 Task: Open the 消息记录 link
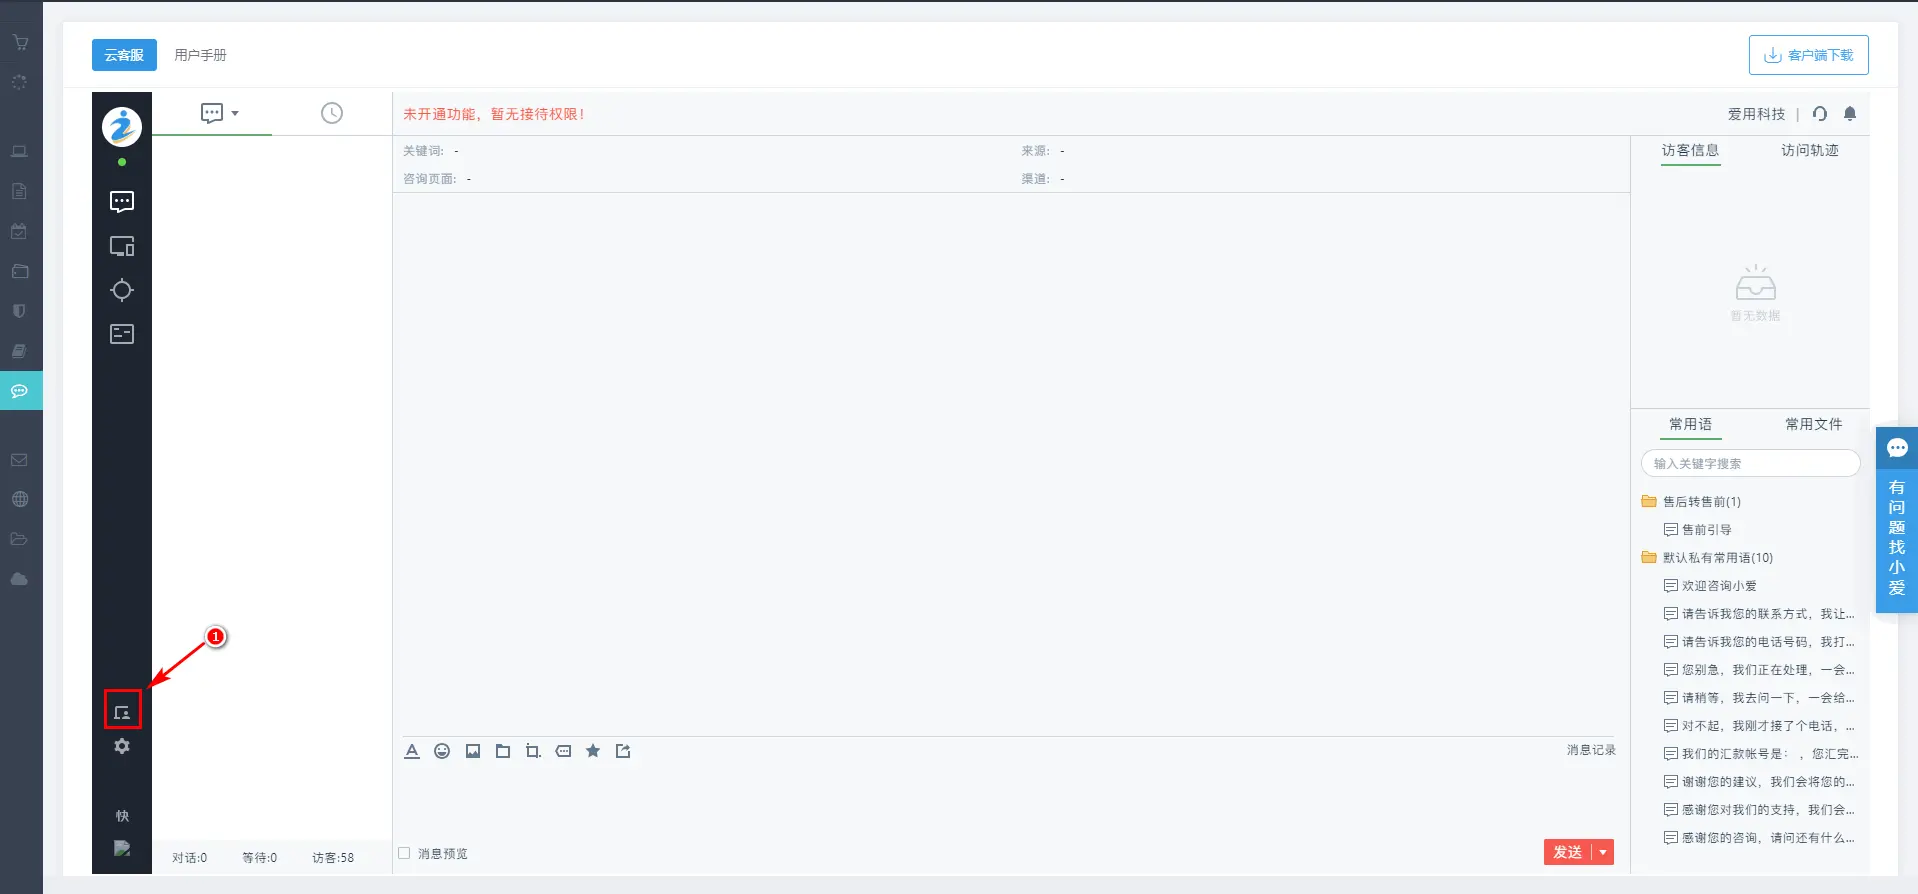tap(1590, 750)
